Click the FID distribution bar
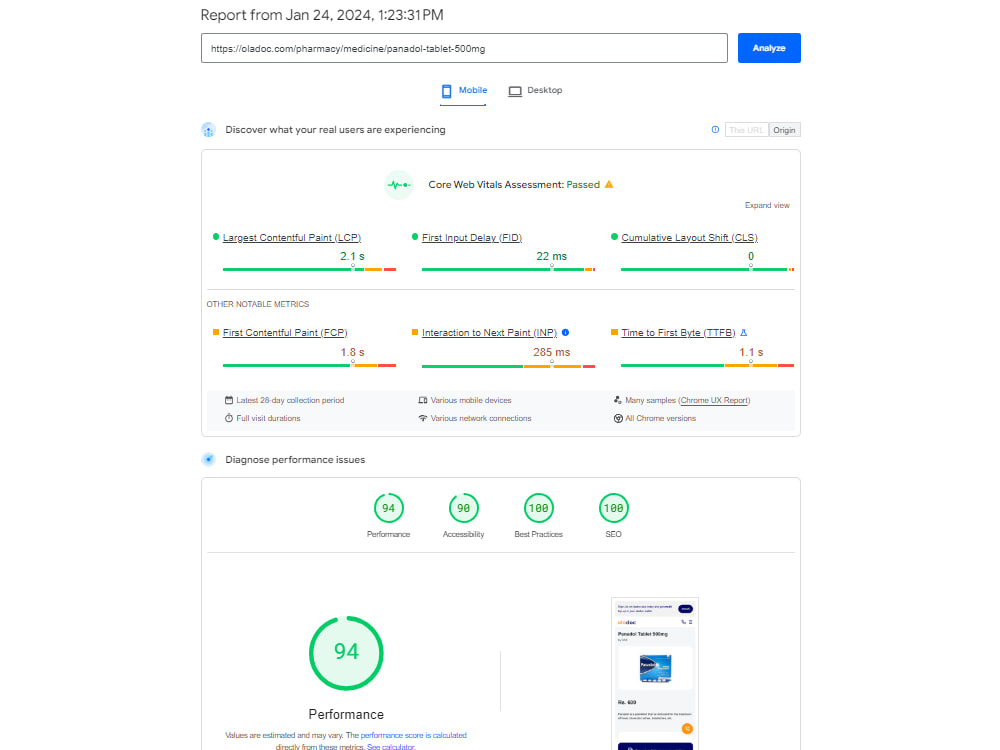Viewport: 1000px width, 750px height. point(508,270)
